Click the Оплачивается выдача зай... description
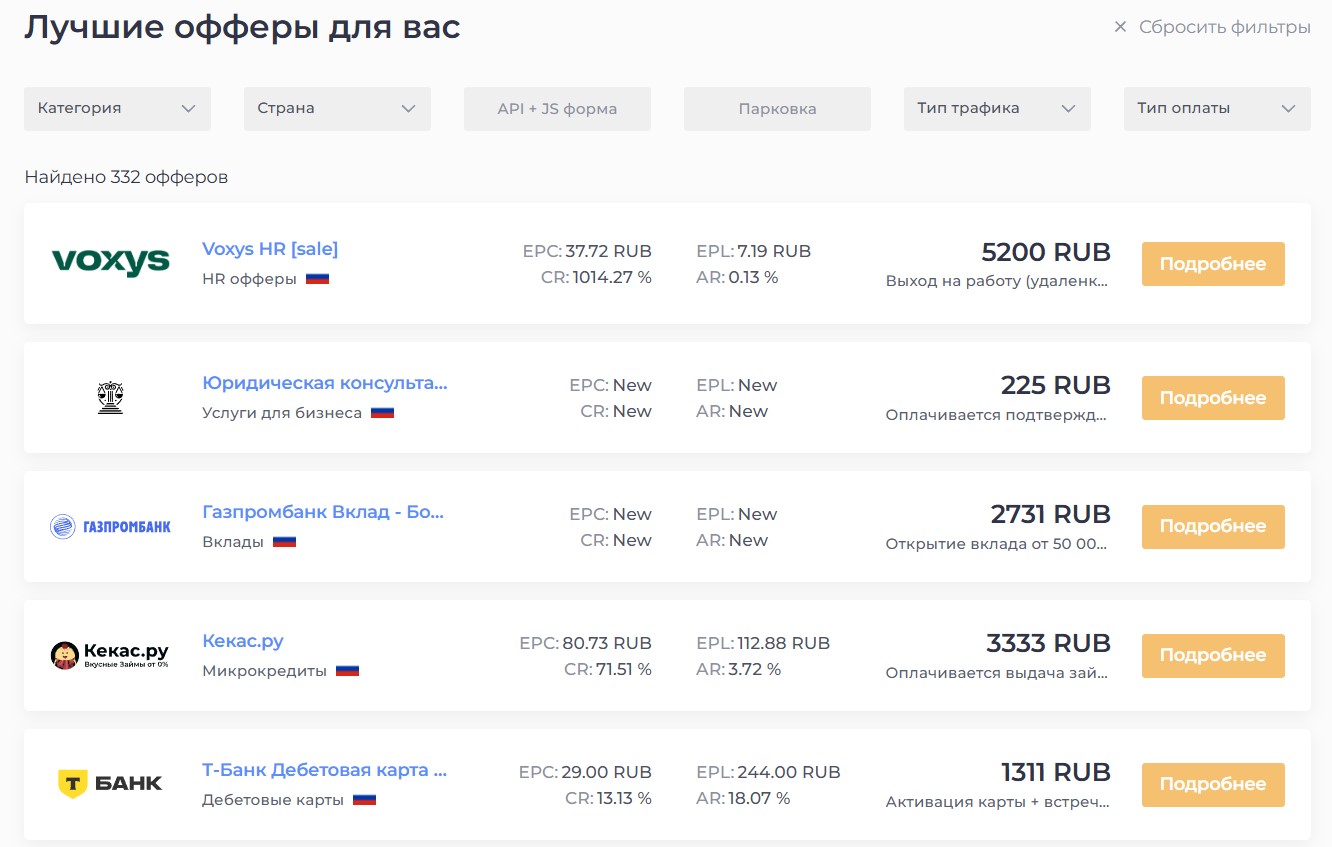The width and height of the screenshot is (1332, 847). click(998, 673)
